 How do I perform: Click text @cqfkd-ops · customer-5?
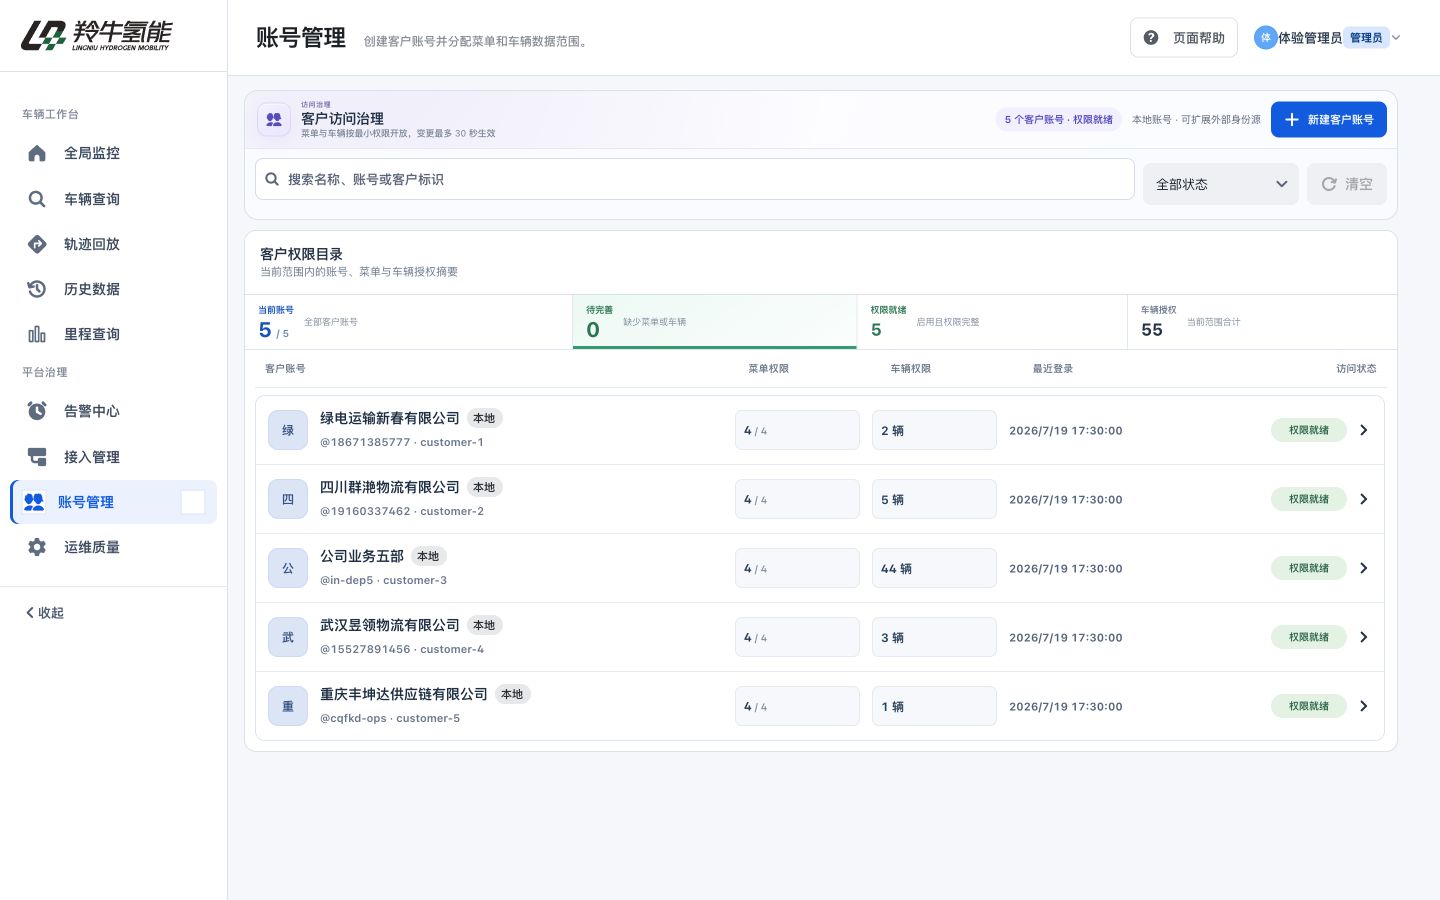coord(390,718)
